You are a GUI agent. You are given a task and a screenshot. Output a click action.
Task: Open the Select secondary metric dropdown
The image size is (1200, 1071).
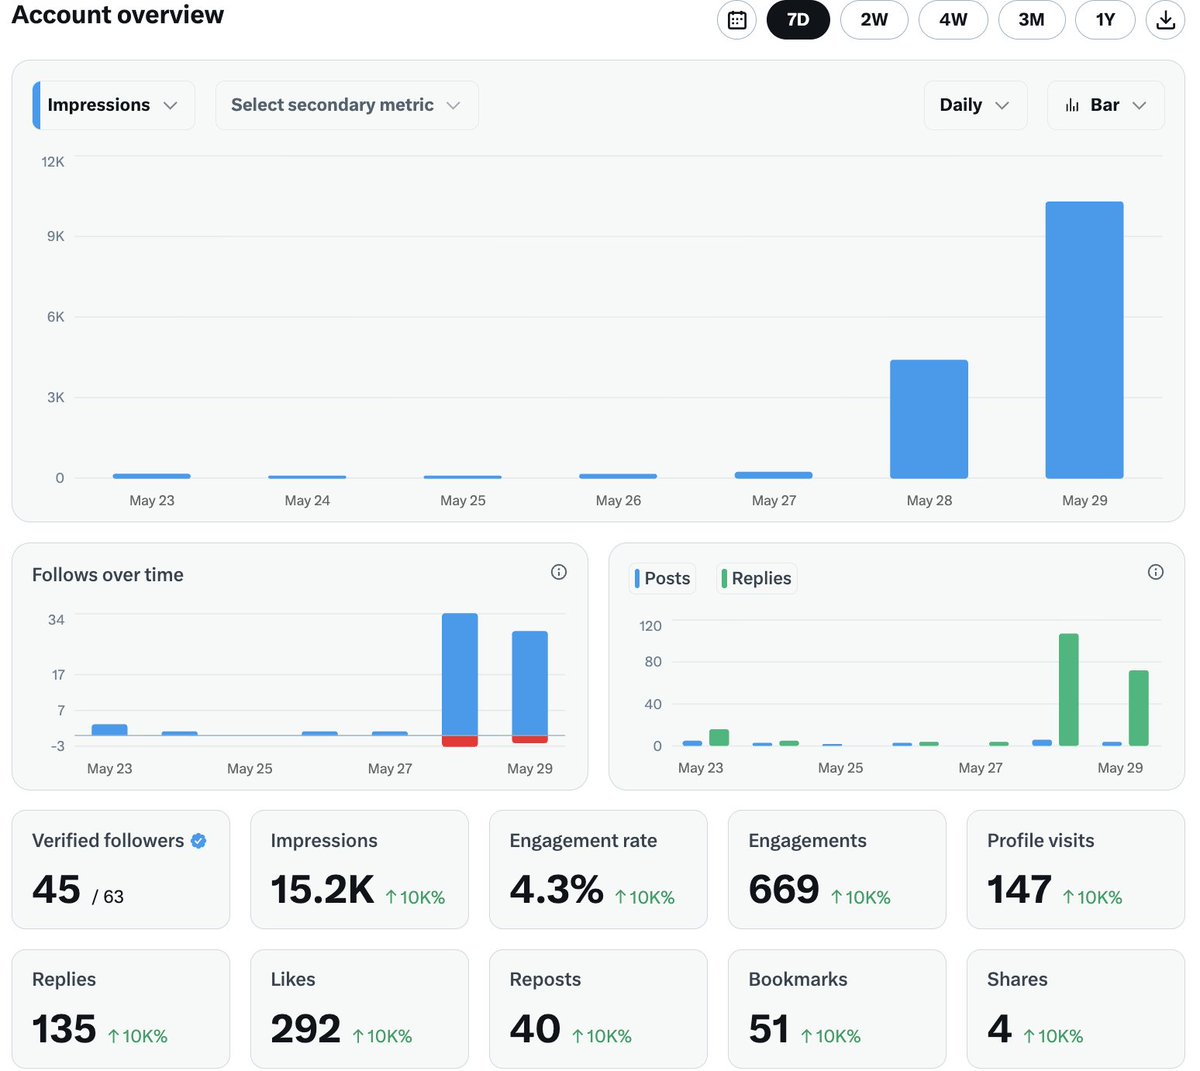[347, 105]
